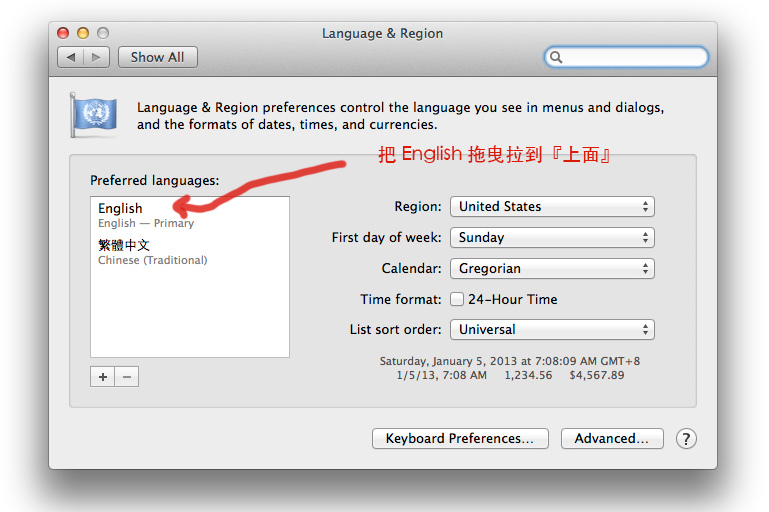
Task: Click the short date sample 1/5/13, 7:08 AM
Action: click(x=441, y=376)
